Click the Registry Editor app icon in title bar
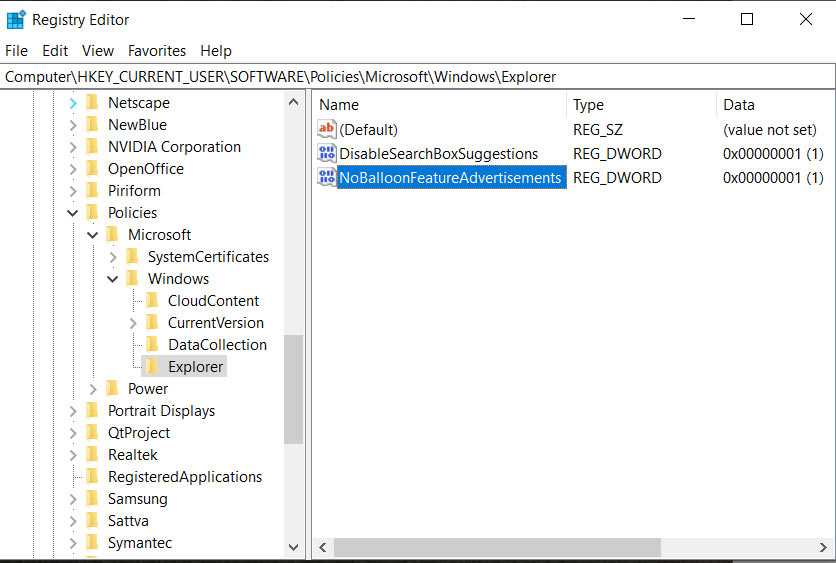 coord(15,19)
